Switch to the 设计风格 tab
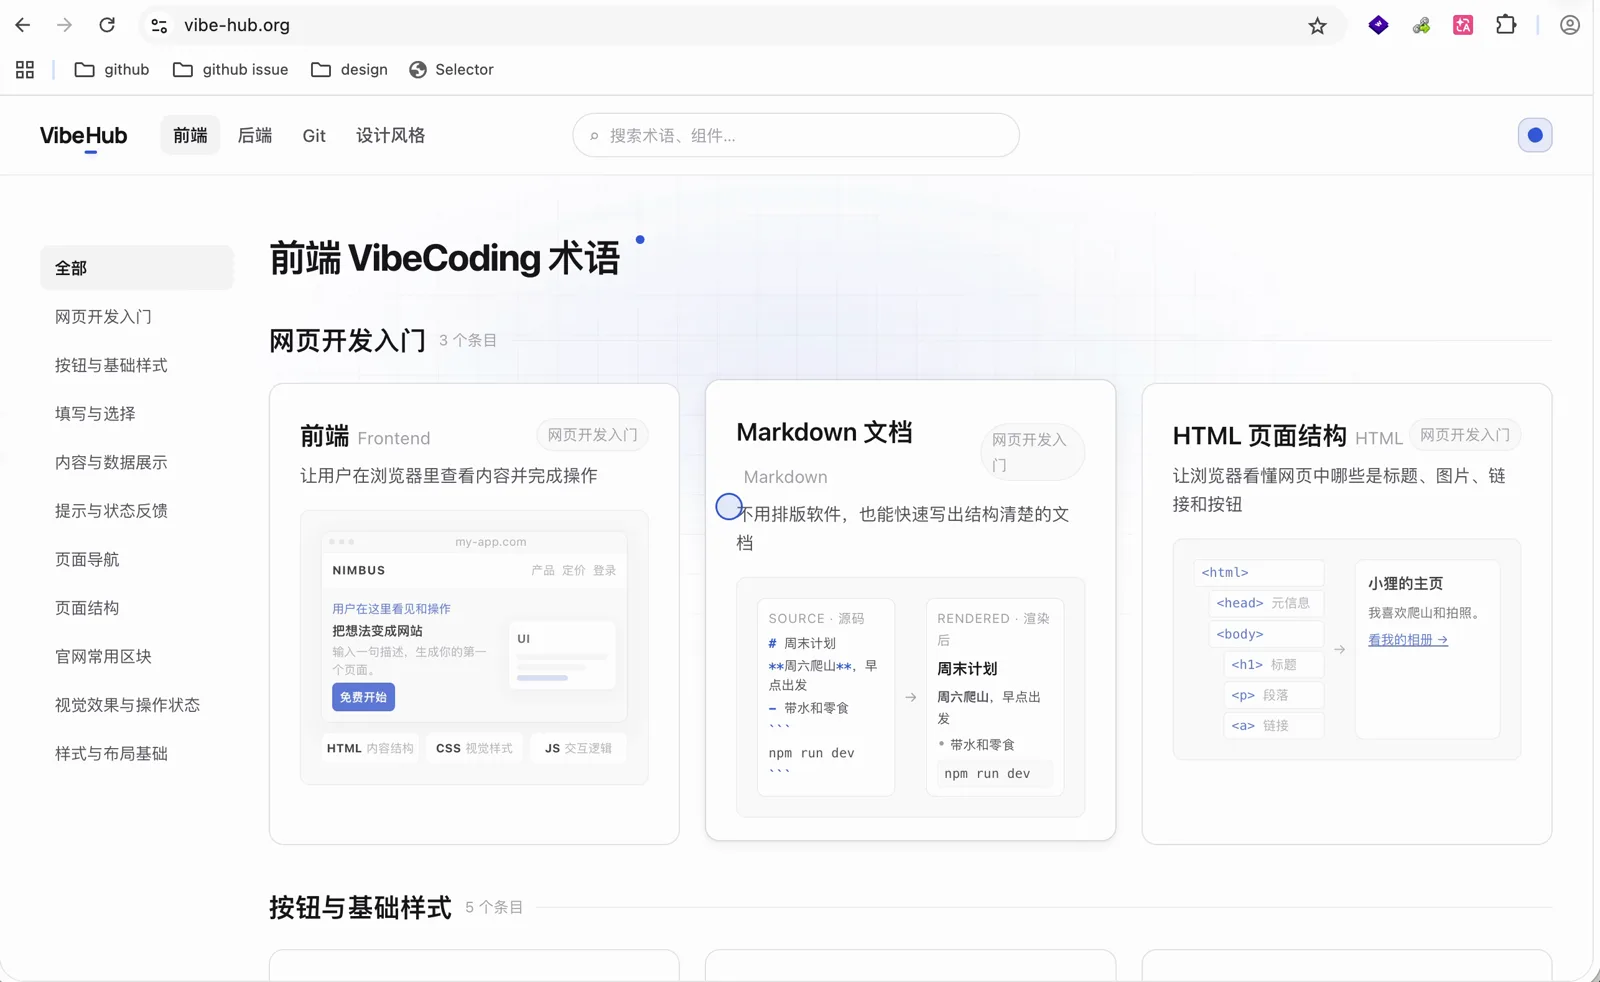Viewport: 1600px width, 982px height. coord(390,135)
